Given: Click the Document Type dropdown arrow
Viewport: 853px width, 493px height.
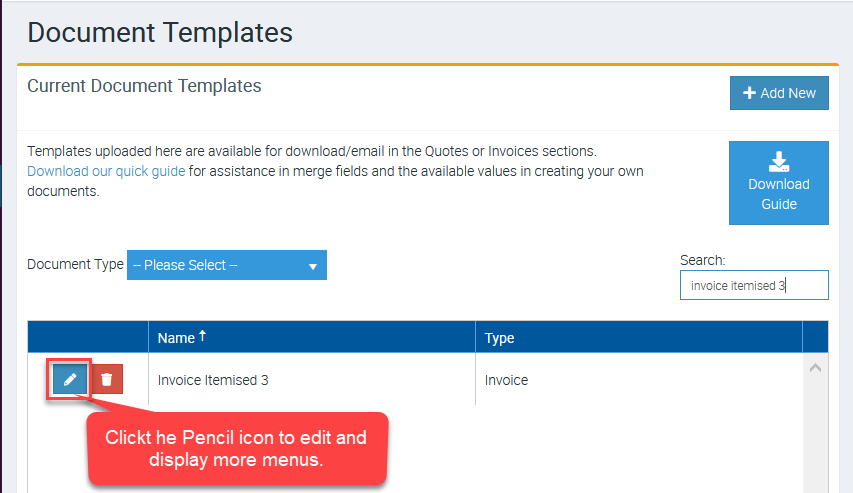Looking at the screenshot, I should point(312,266).
